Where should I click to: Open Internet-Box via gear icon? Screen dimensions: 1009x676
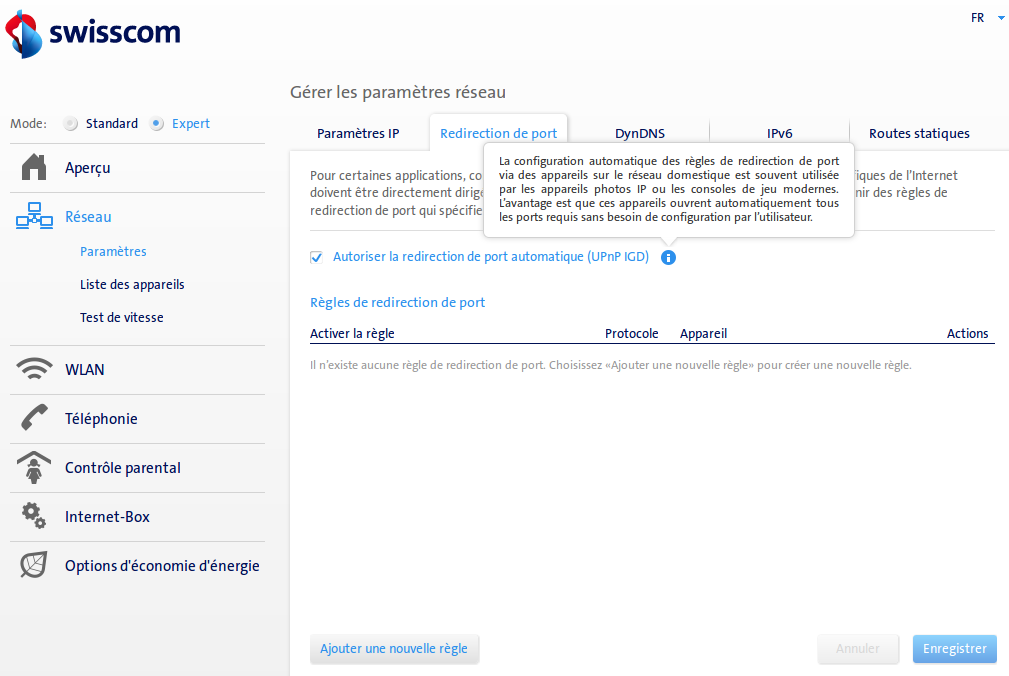click(33, 516)
